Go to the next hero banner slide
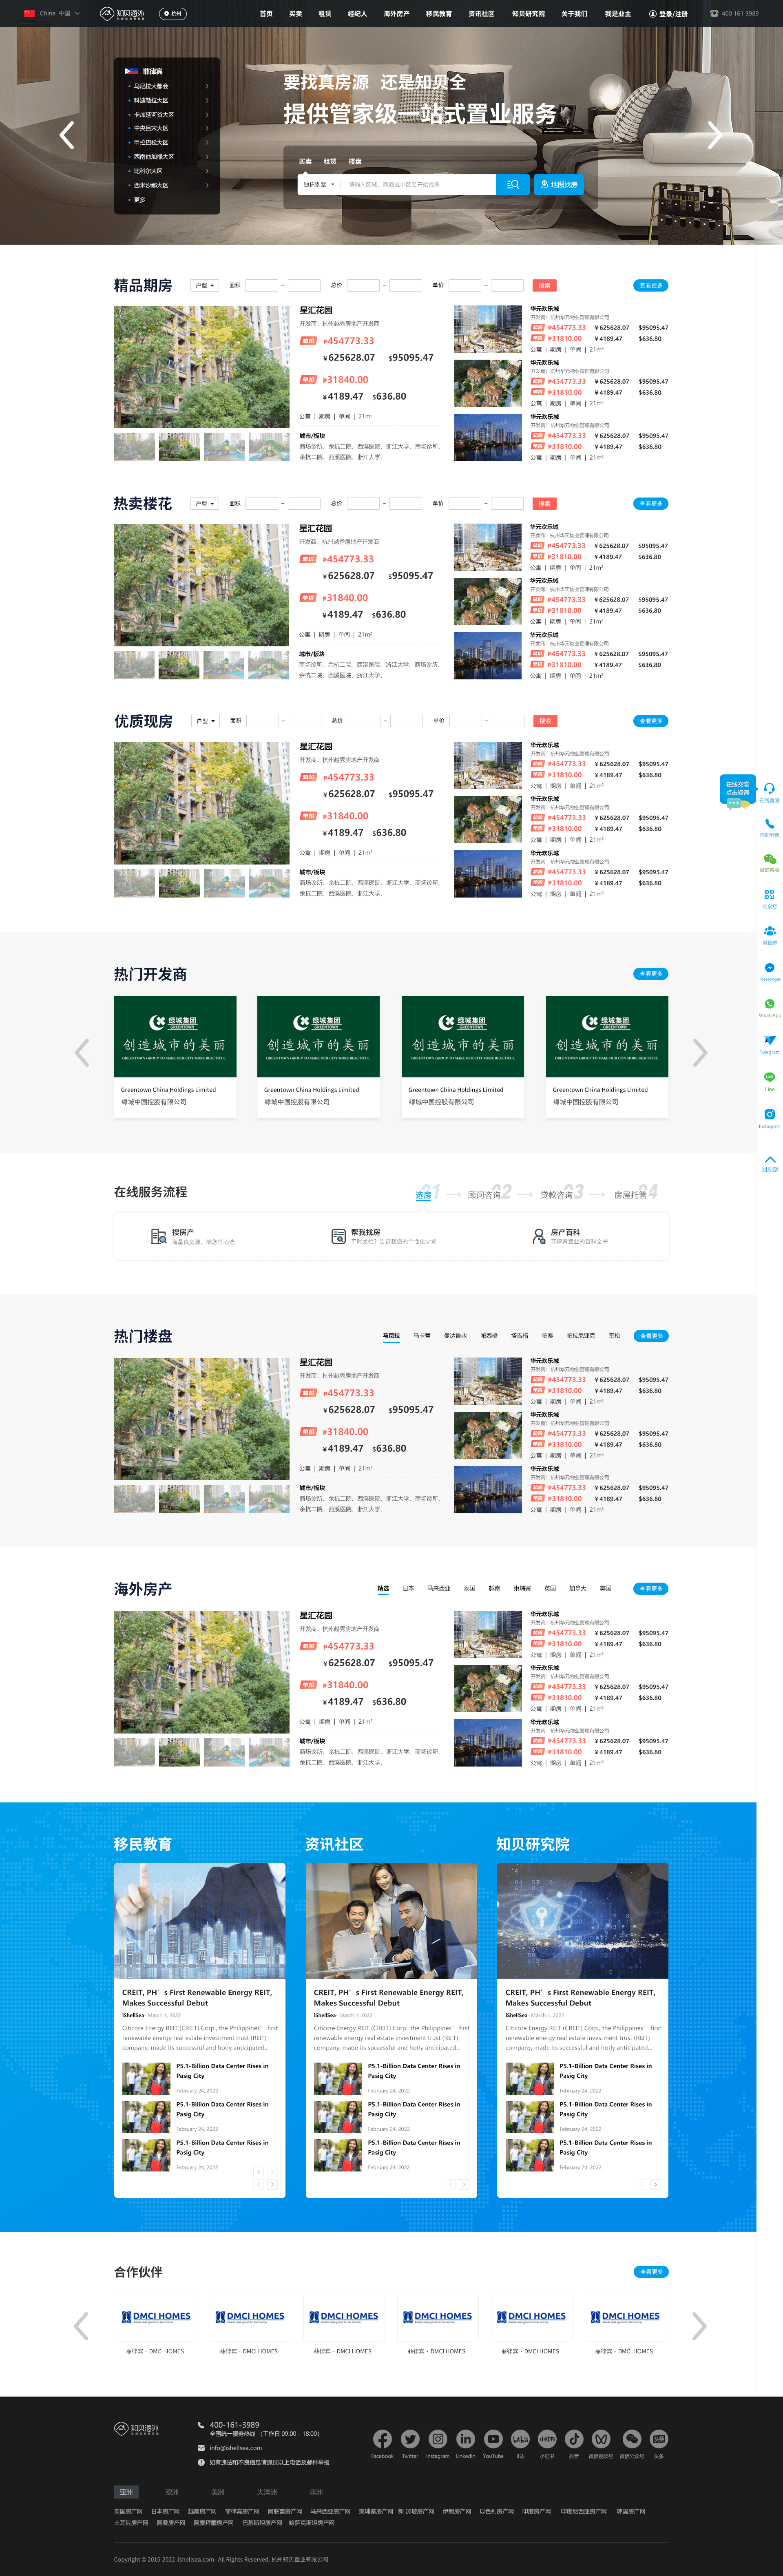The height and width of the screenshot is (2576, 783). (714, 135)
